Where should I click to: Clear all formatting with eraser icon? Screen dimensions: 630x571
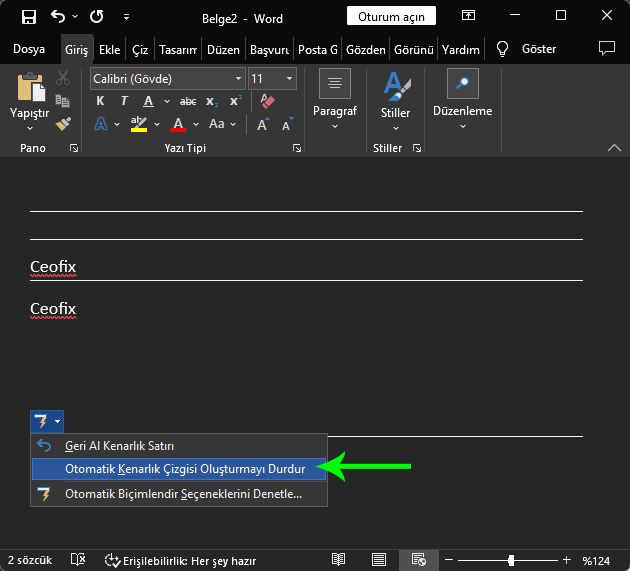(x=267, y=100)
